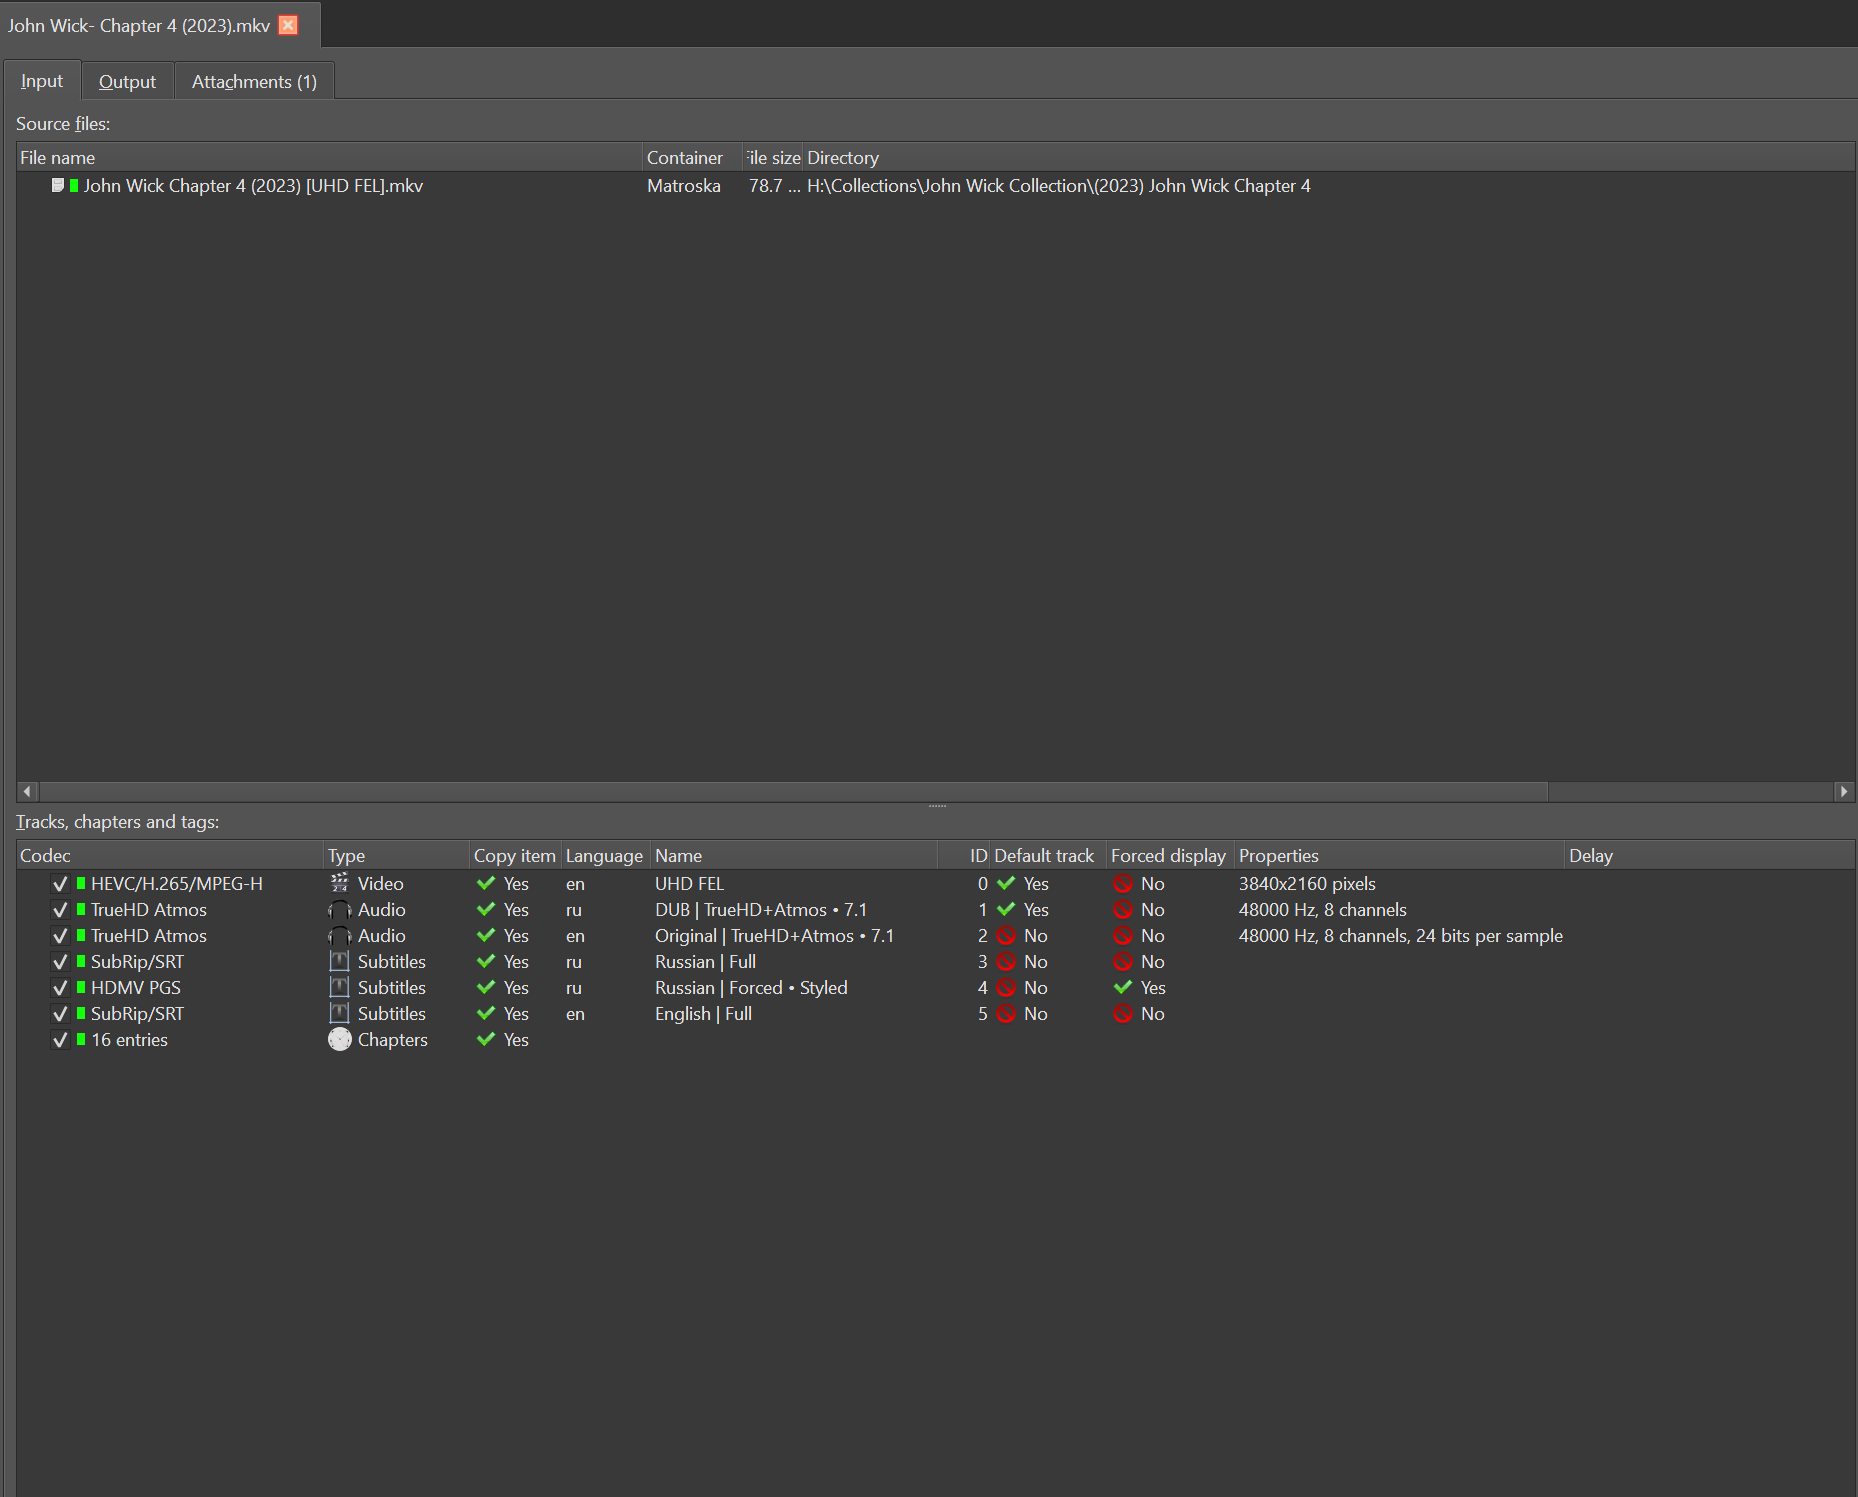Click the left scroll arrow of source files list
Image resolution: width=1858 pixels, height=1497 pixels.
click(27, 791)
